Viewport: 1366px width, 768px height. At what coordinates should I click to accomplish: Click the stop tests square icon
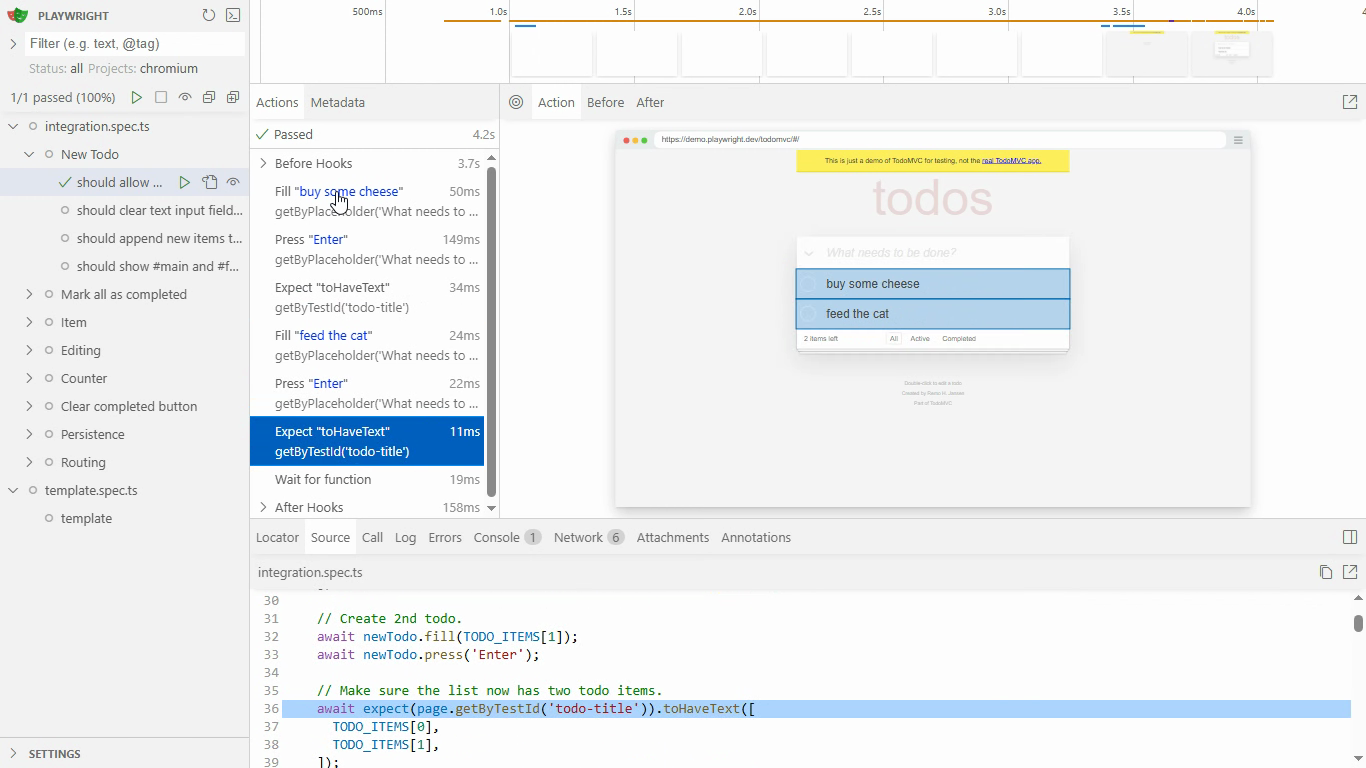pyautogui.click(x=160, y=97)
